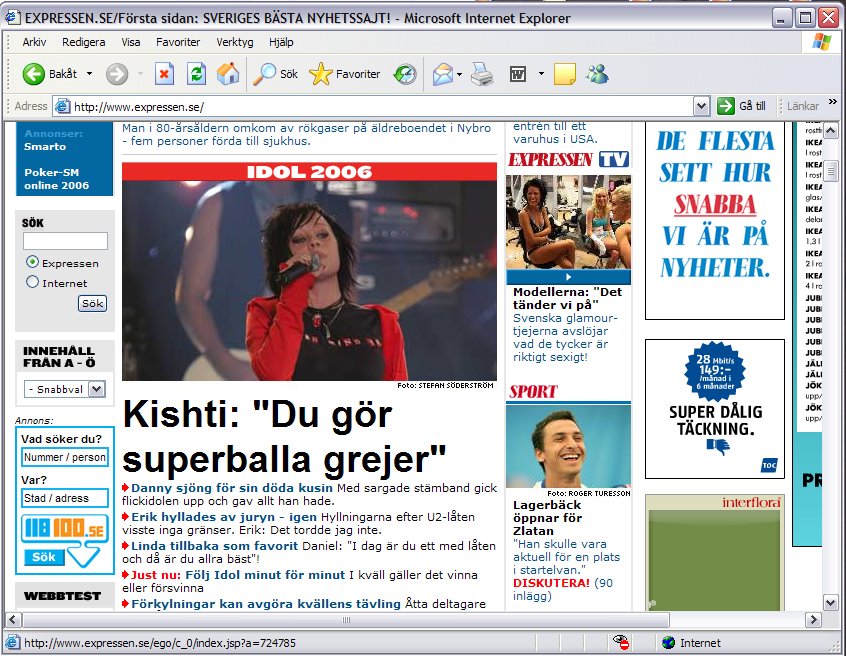Image resolution: width=846 pixels, height=656 pixels.
Task: Click the Zlatan photo under Sport
Action: (568, 447)
